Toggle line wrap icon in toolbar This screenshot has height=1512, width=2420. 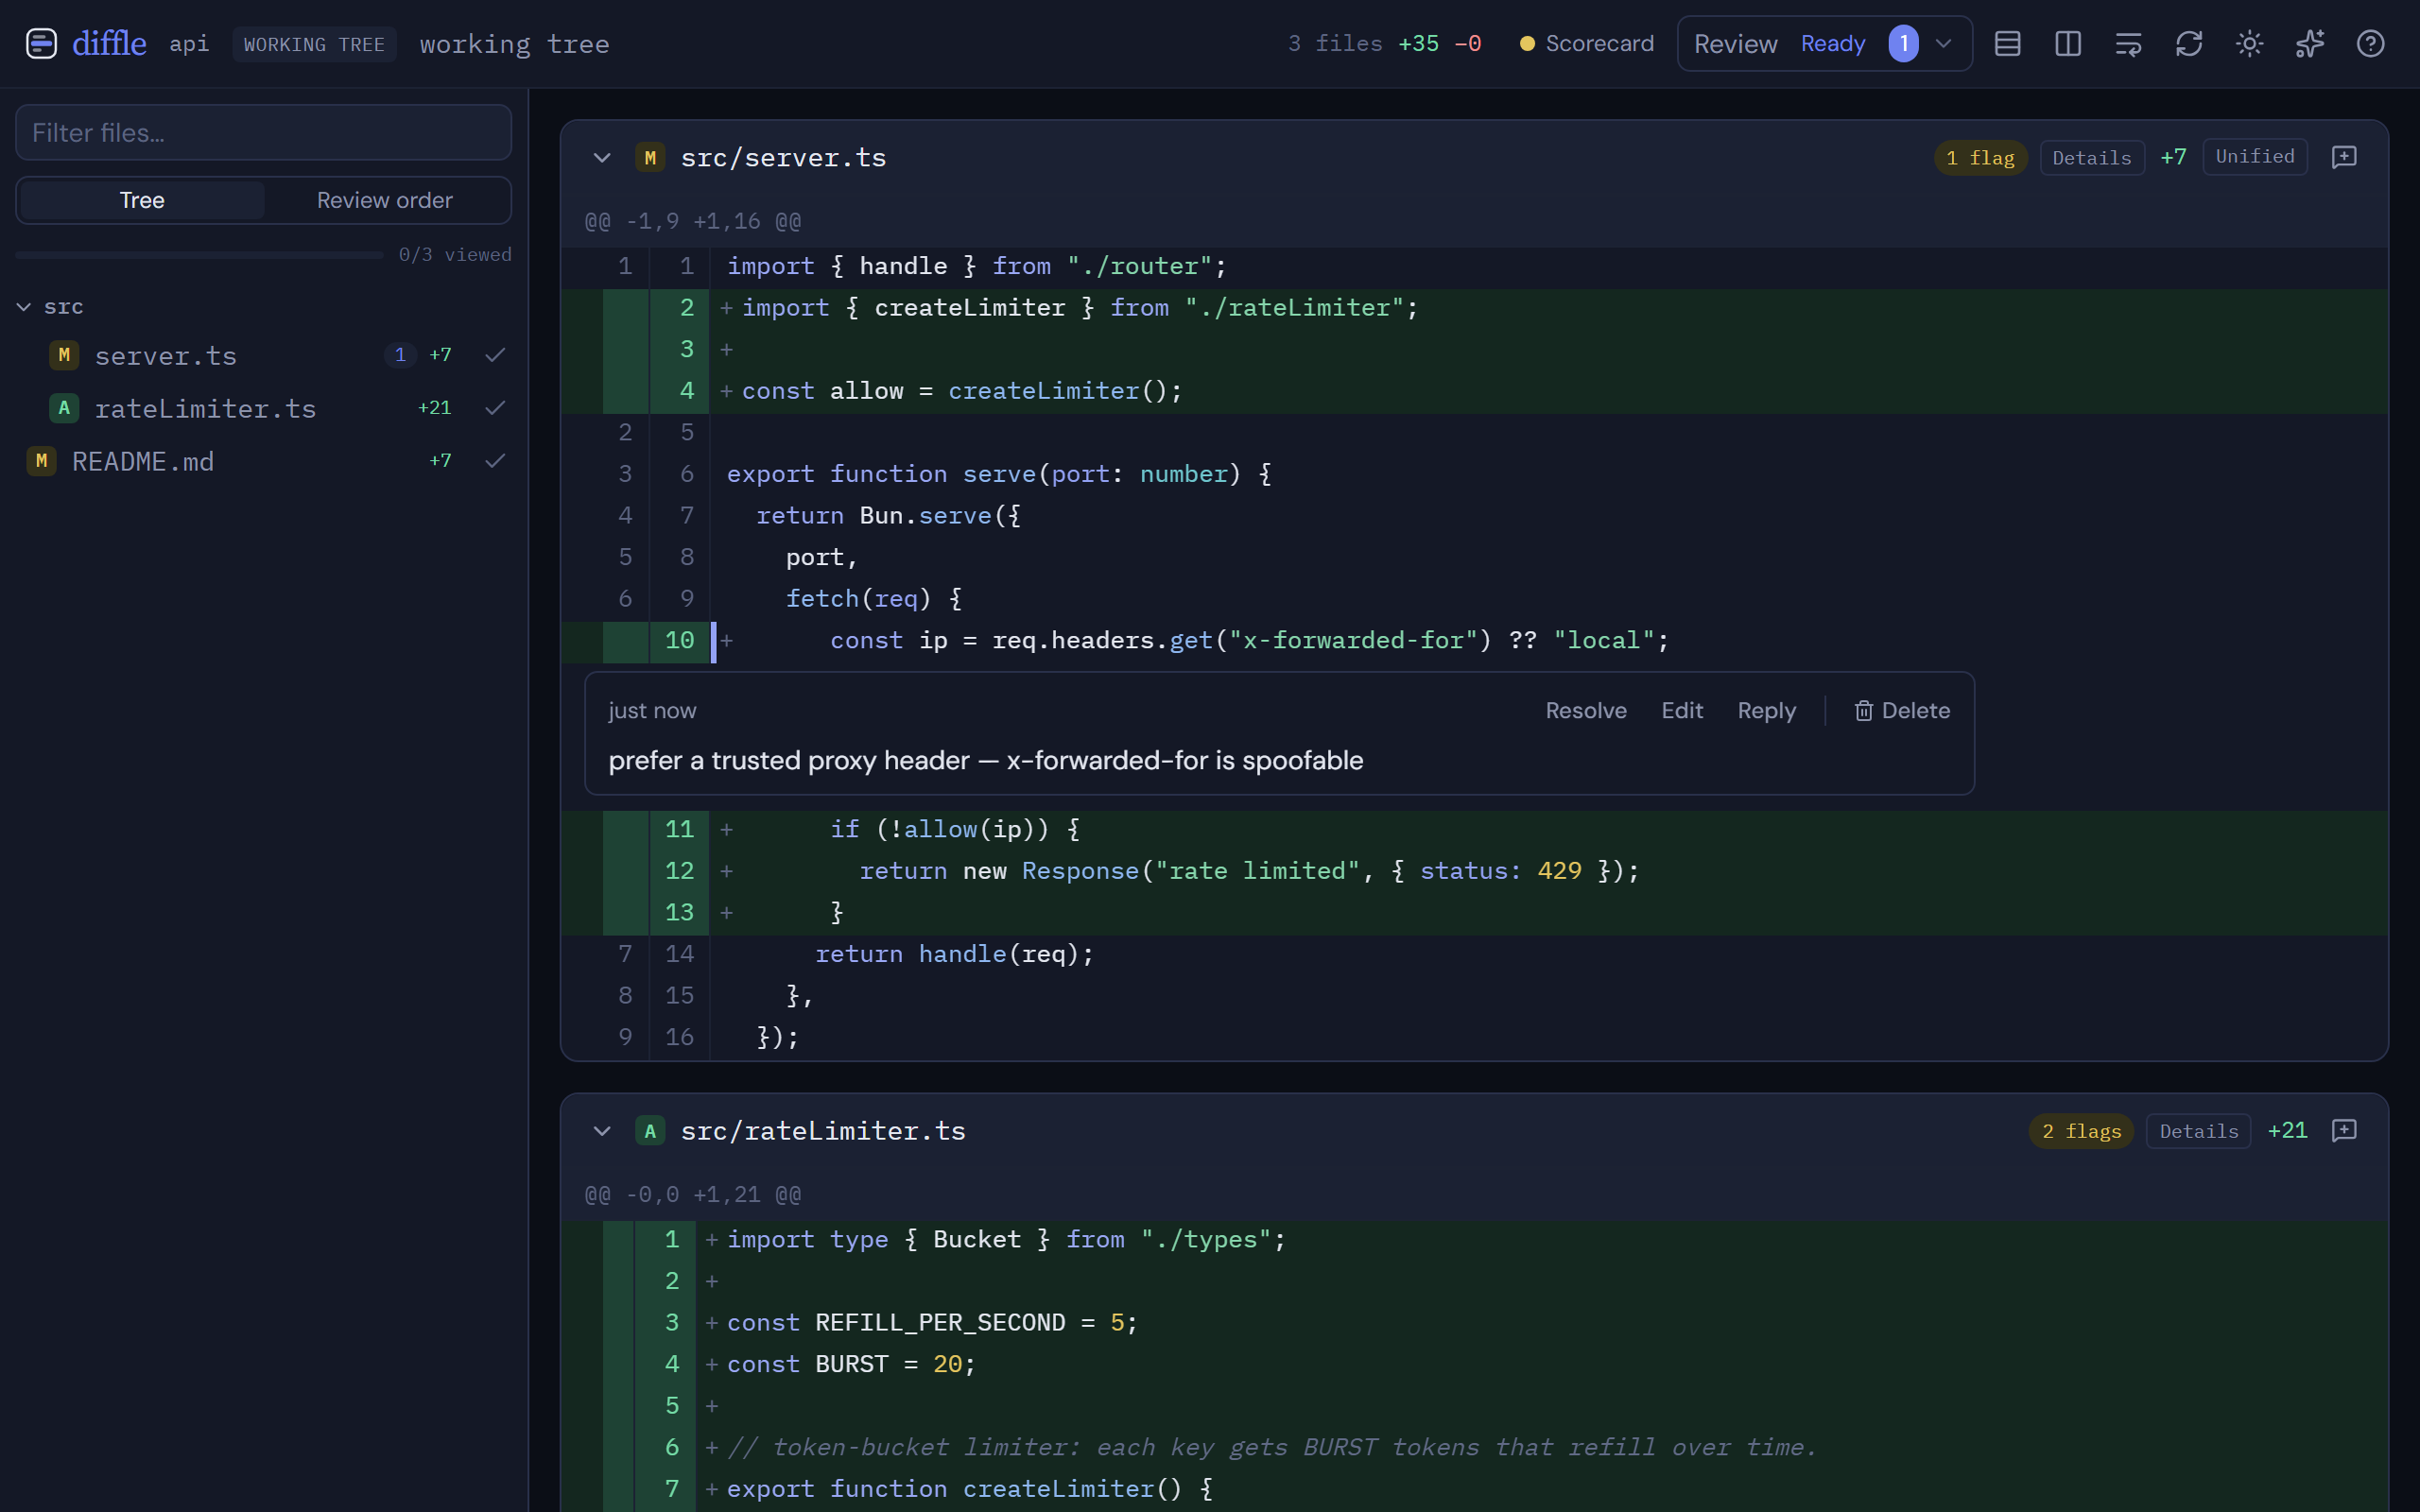click(2128, 44)
